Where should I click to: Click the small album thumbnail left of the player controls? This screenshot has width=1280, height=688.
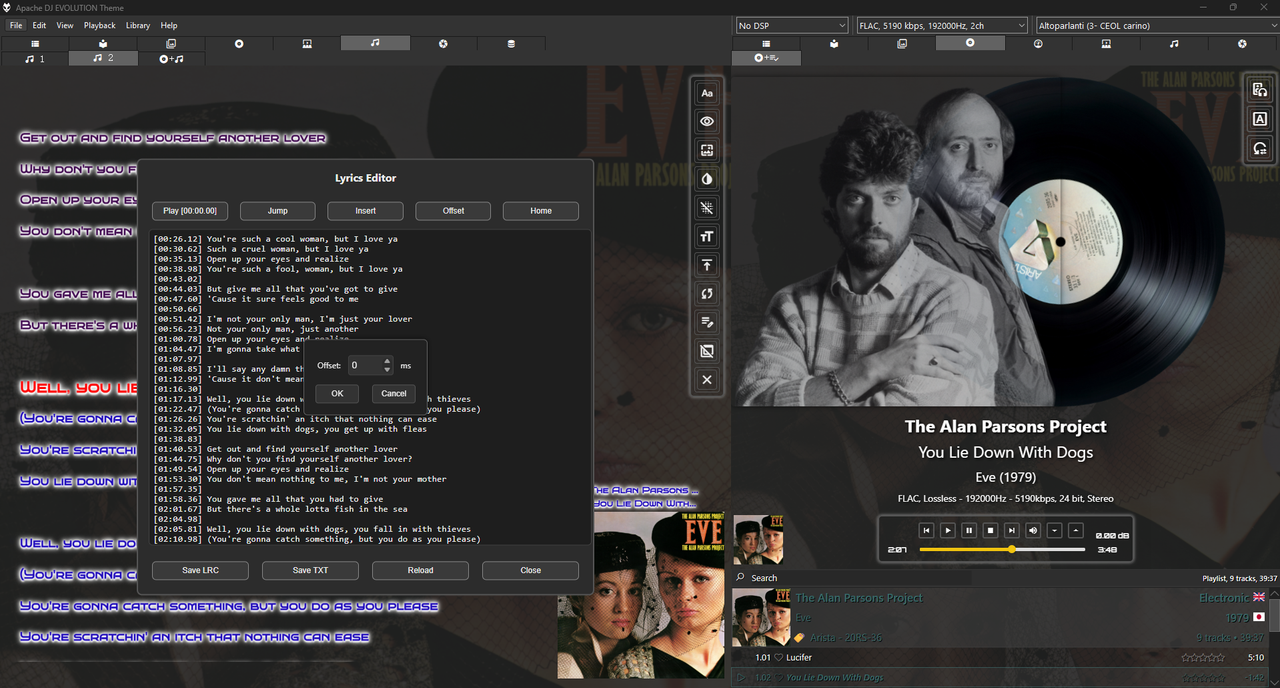(x=758, y=540)
